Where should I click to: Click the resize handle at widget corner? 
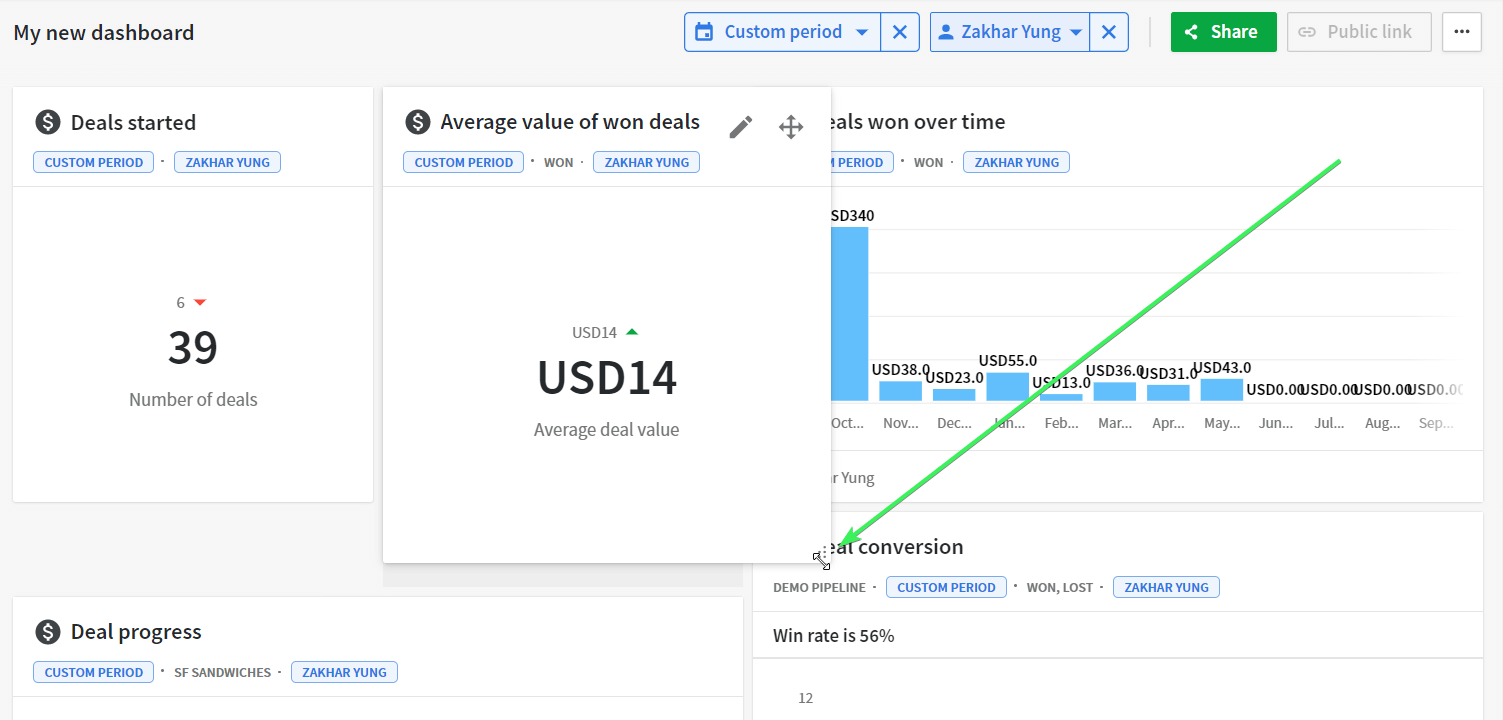click(822, 559)
